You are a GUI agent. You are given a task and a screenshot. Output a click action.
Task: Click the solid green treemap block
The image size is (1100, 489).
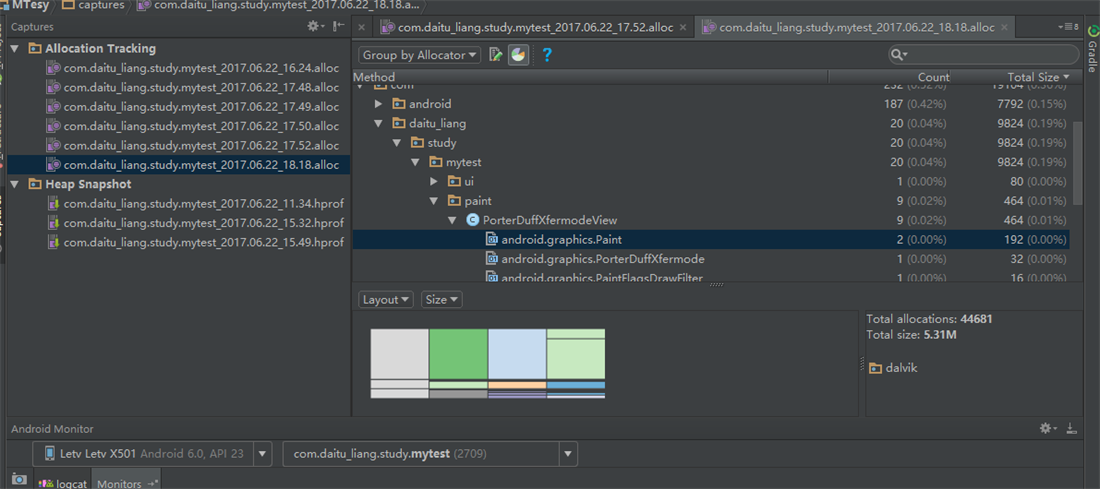458,354
